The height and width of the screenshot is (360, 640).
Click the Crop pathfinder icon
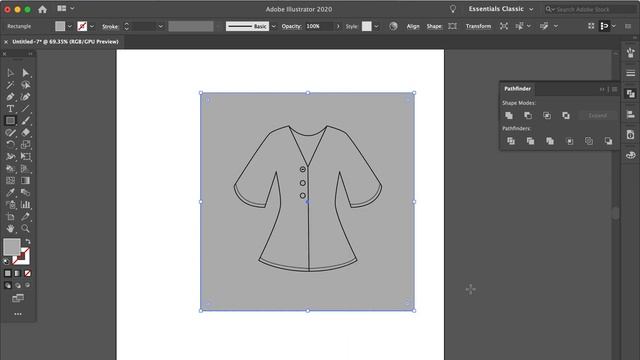(x=569, y=141)
